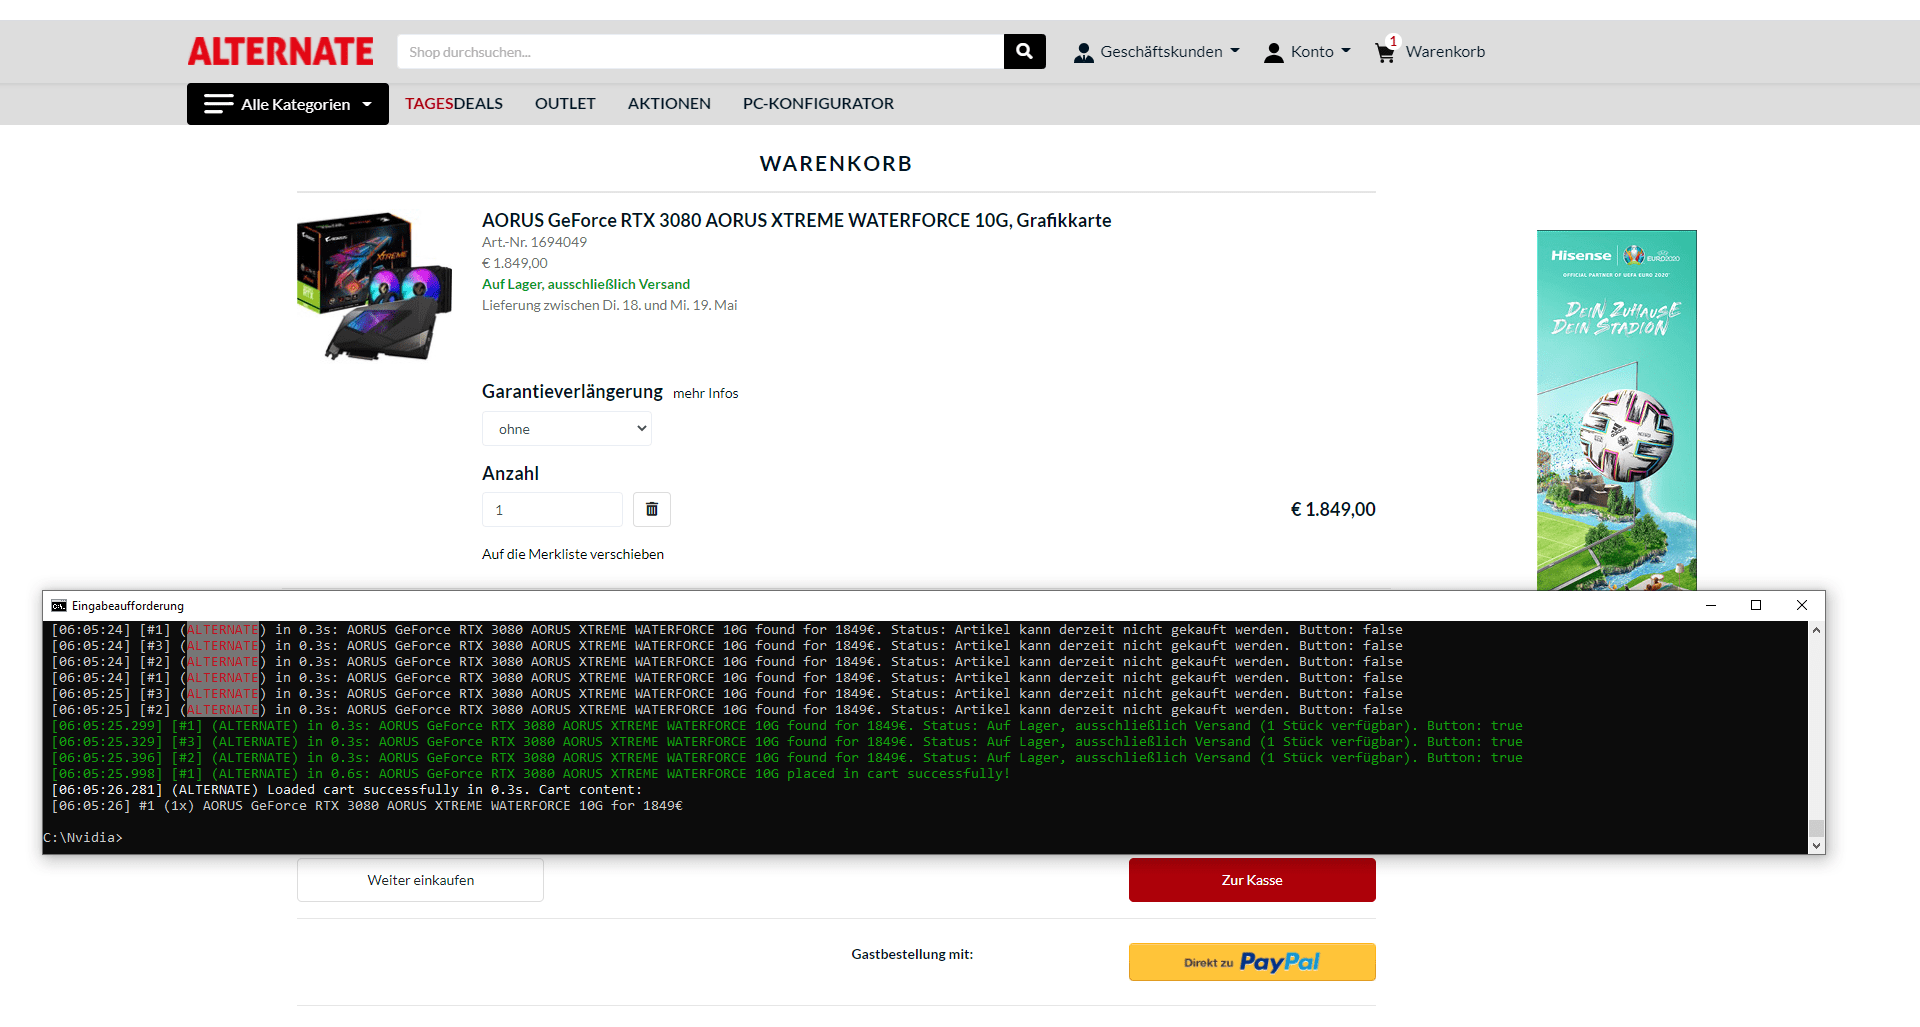Click the command prompt scrollbar thumb
Screen dimensions: 1920x1027
[x=1817, y=828]
